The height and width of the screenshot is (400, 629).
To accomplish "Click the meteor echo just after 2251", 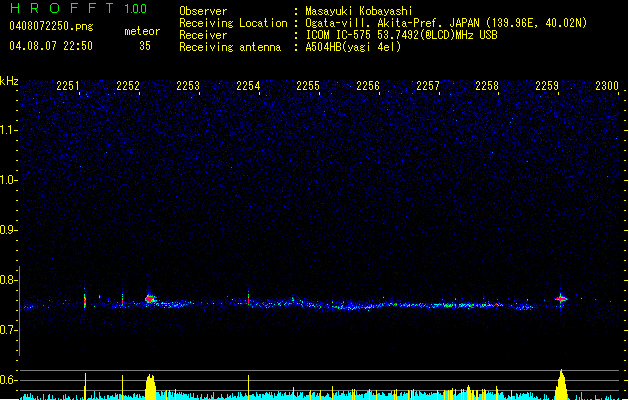I will (x=85, y=300).
